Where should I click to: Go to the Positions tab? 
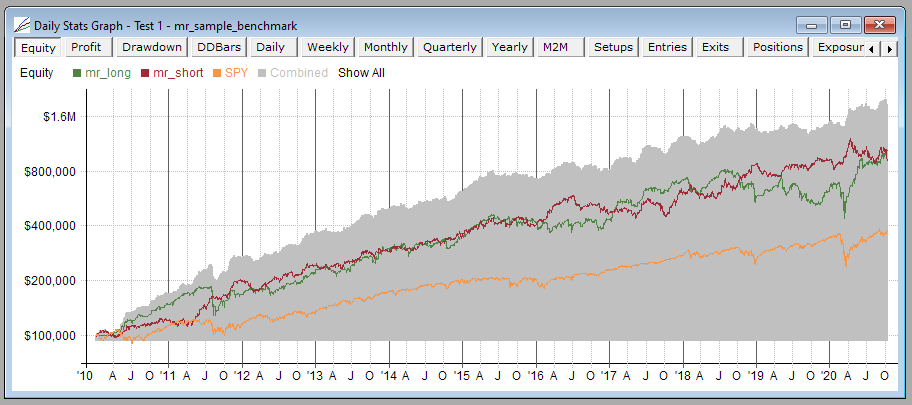click(777, 47)
